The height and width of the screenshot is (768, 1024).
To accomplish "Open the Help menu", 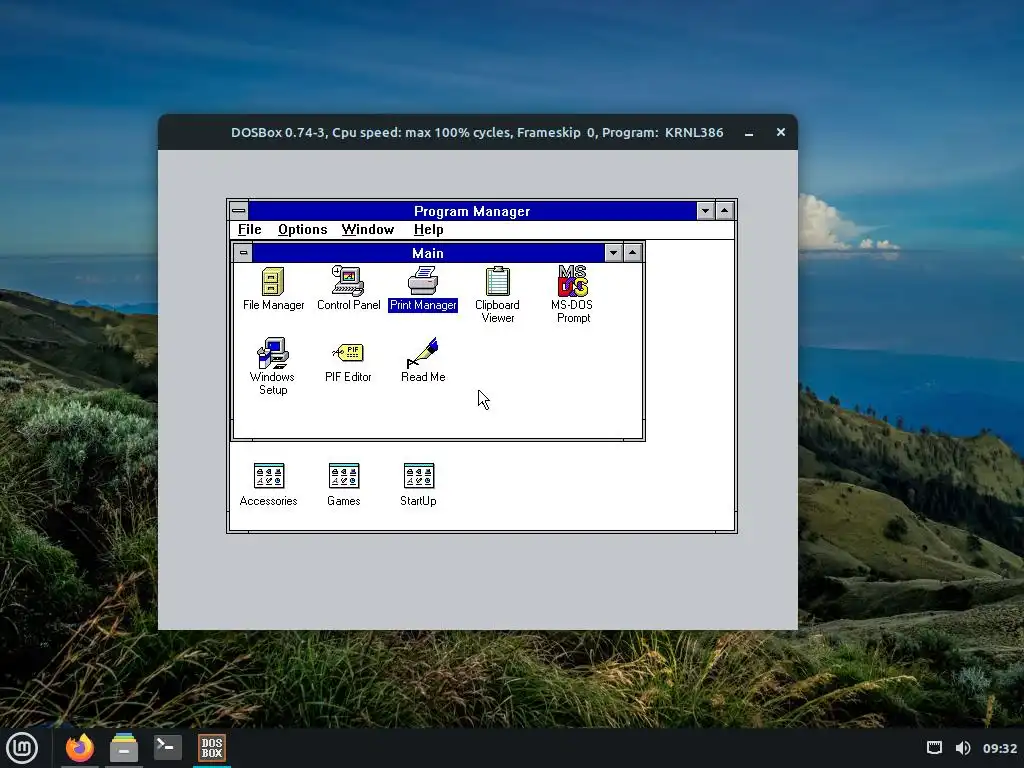I will pyautogui.click(x=428, y=229).
